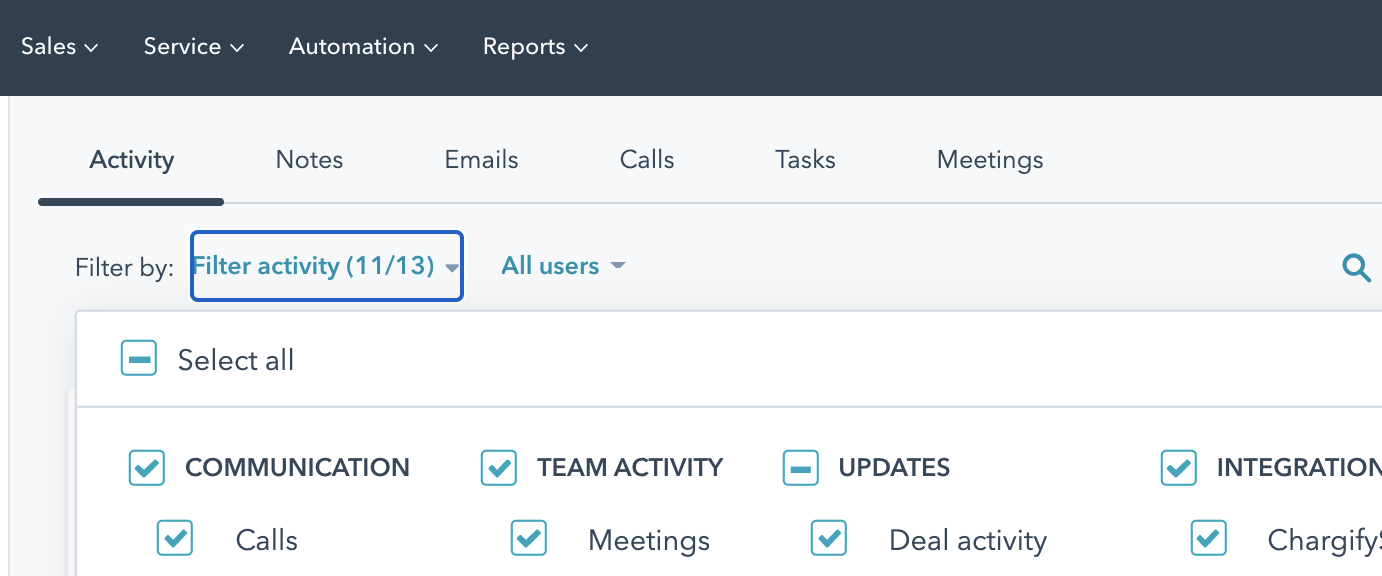Collapse the Filter activity (11/13) dropdown
The height and width of the screenshot is (576, 1382).
coord(326,266)
